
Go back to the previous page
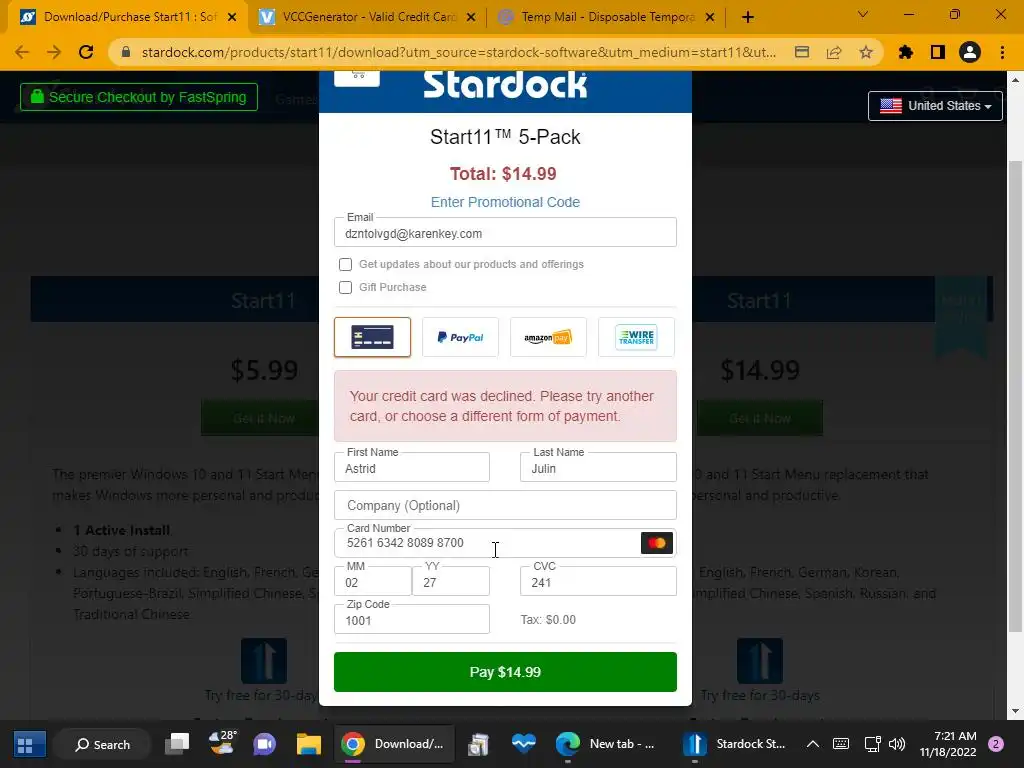[x=22, y=52]
